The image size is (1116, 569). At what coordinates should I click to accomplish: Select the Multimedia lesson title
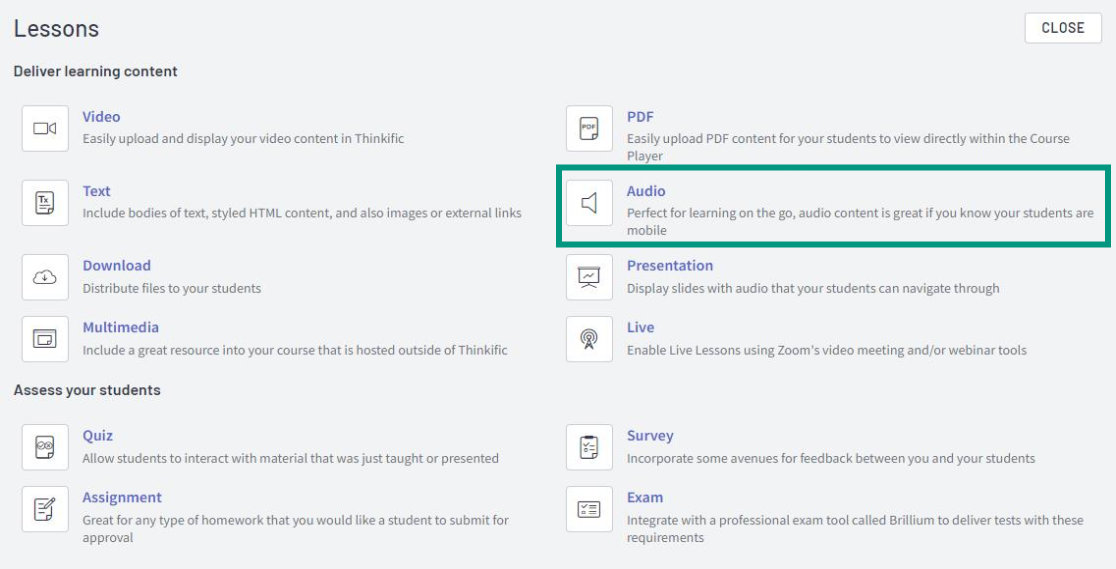[120, 327]
